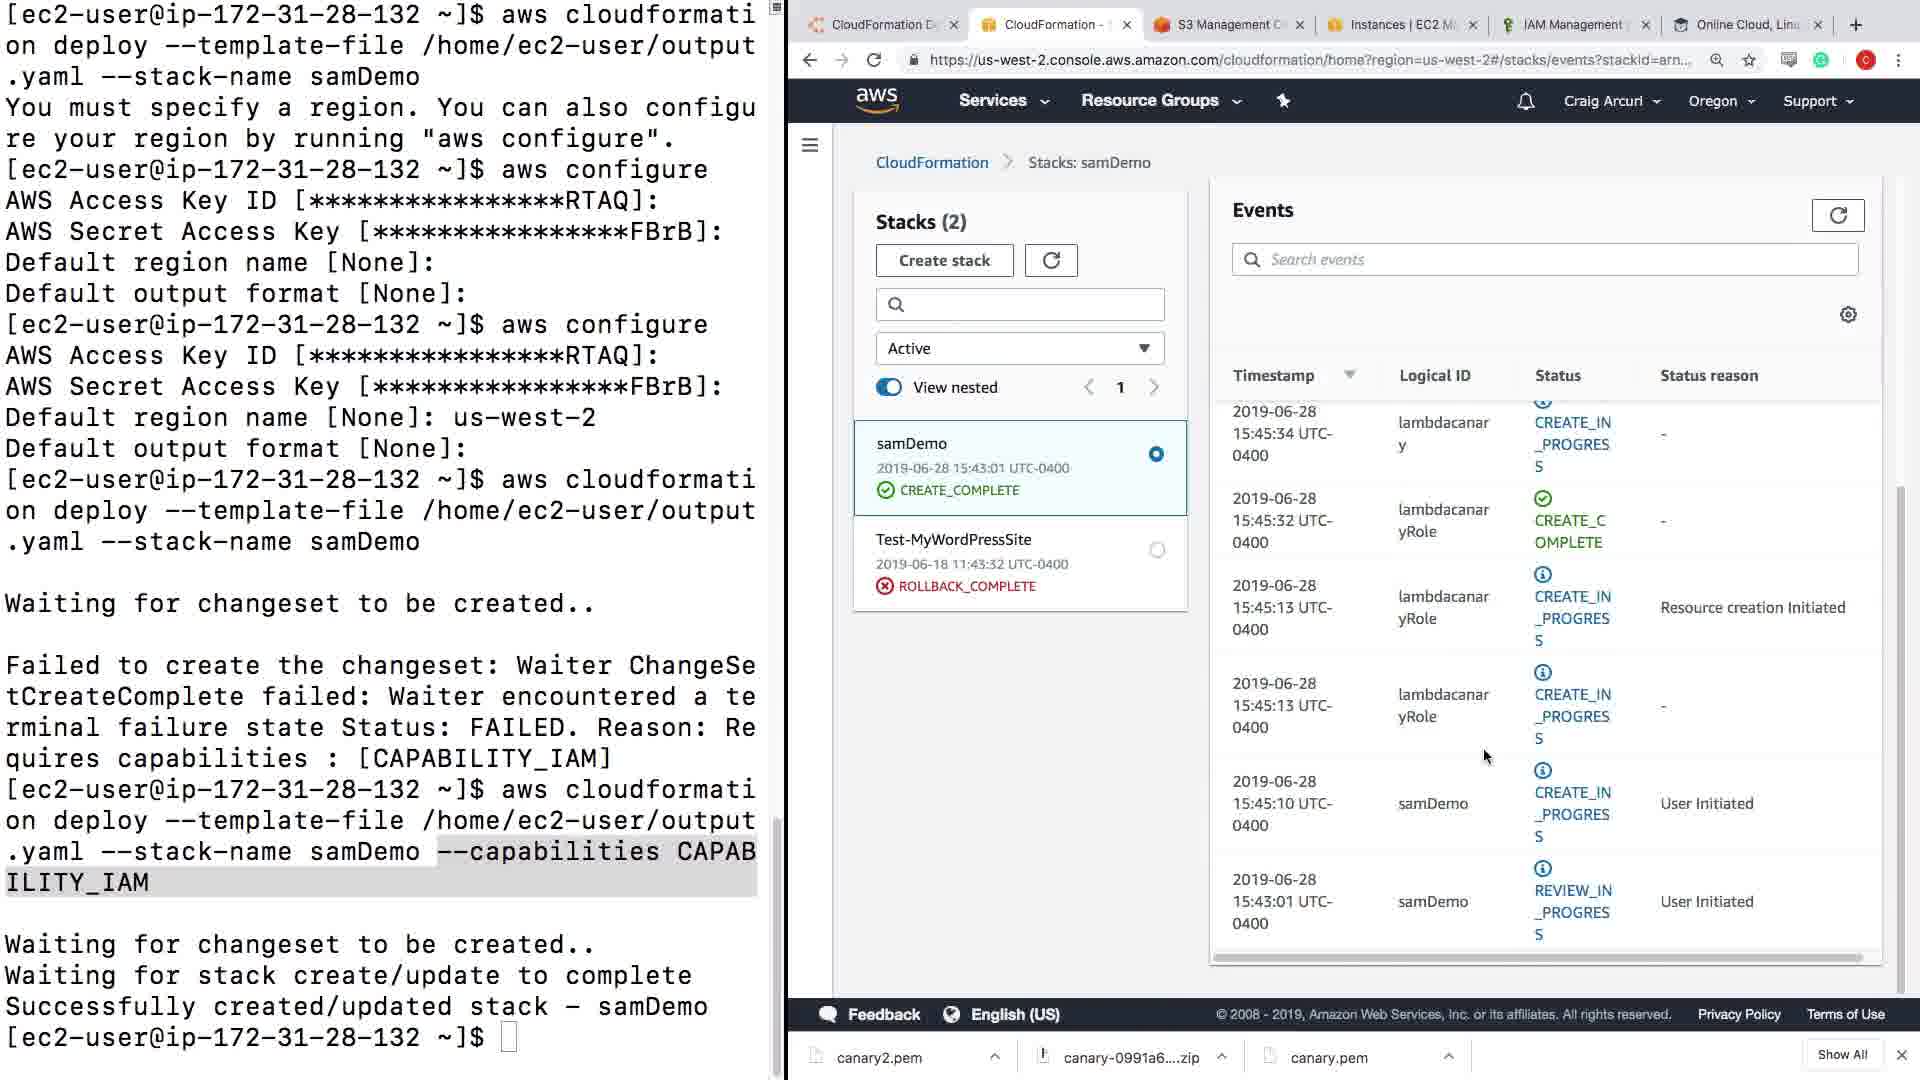This screenshot has width=1920, height=1080.
Task: Expand the Services menu
Action: (x=1003, y=101)
